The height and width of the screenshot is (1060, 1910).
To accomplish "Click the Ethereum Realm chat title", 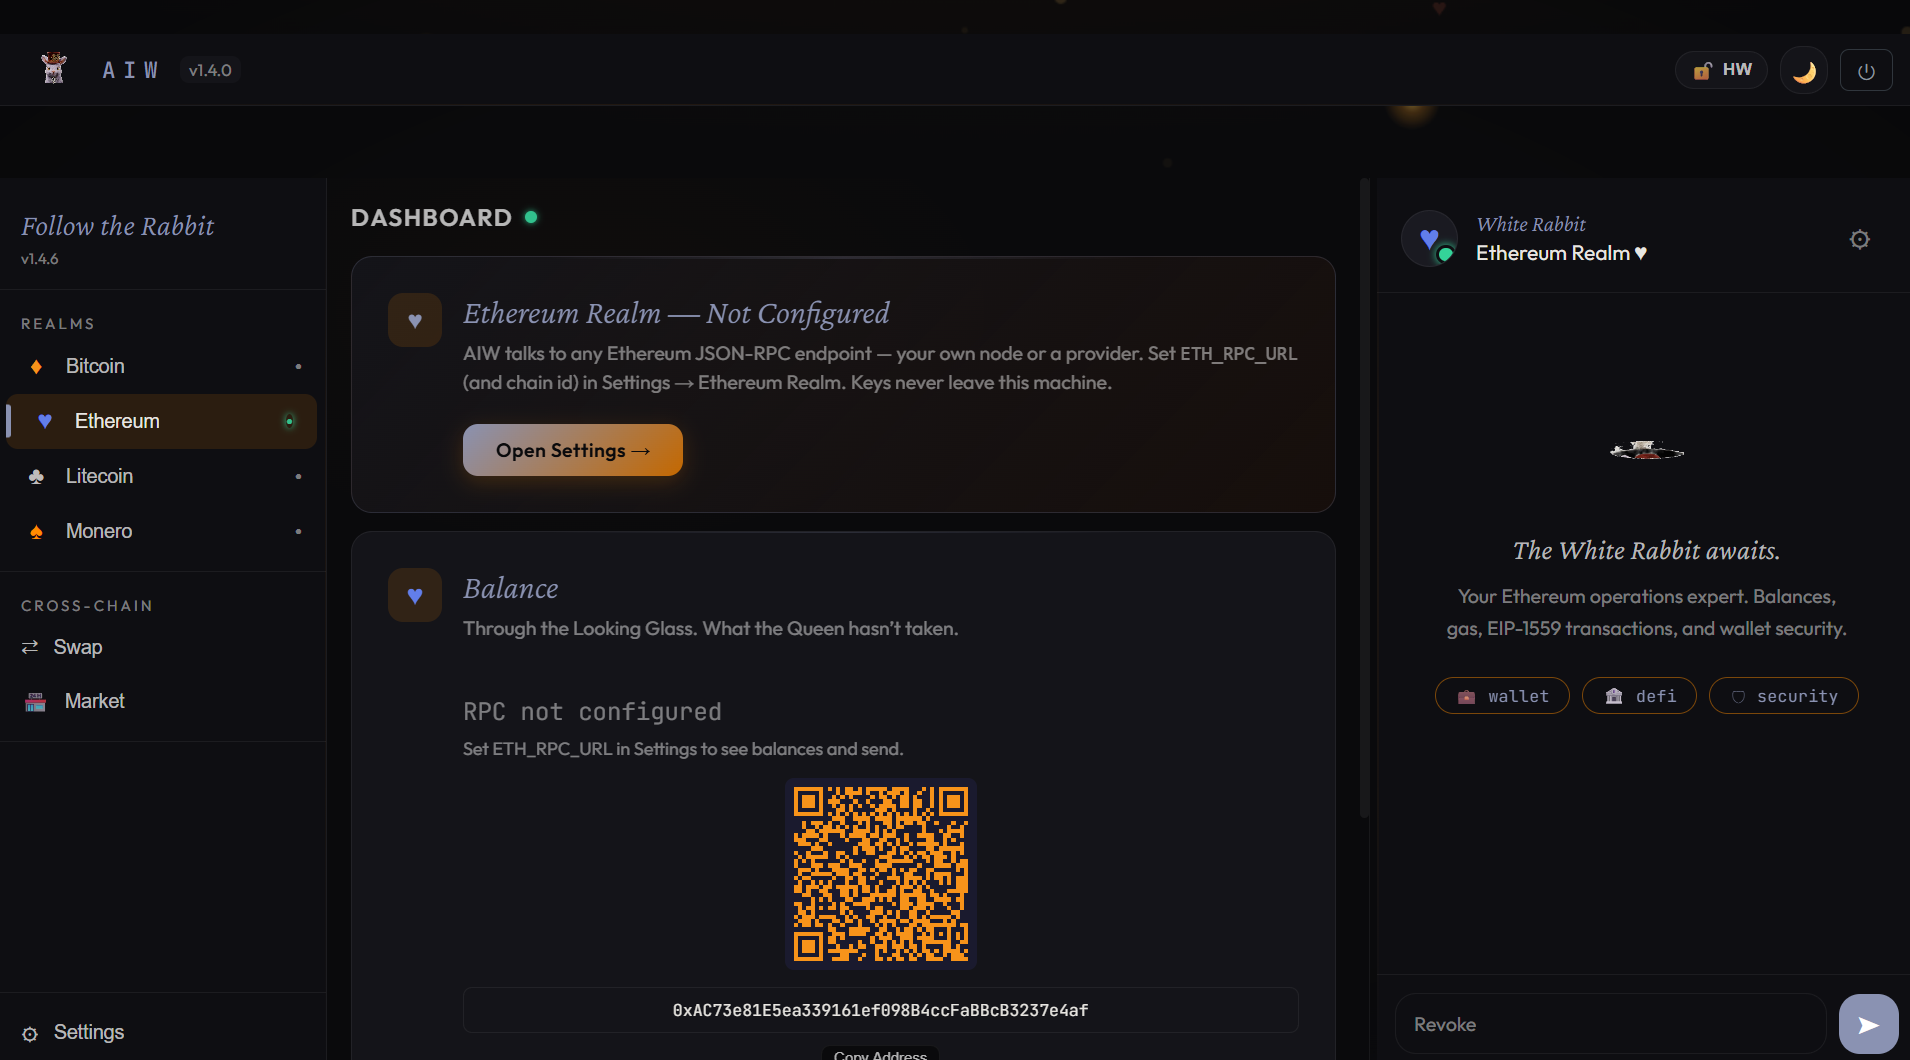I will [x=1561, y=253].
